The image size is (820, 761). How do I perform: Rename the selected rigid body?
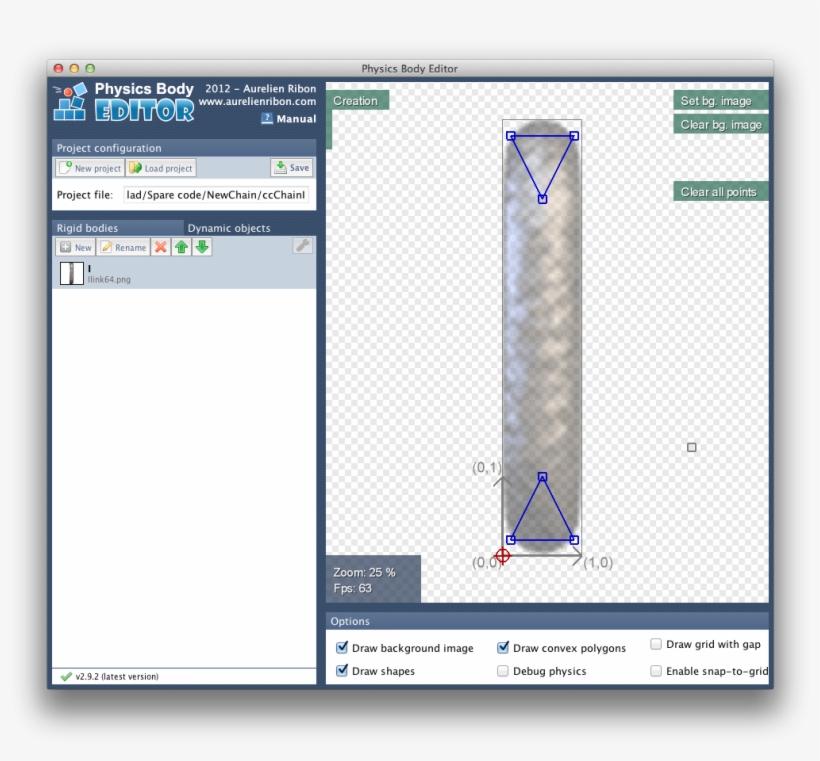point(123,247)
